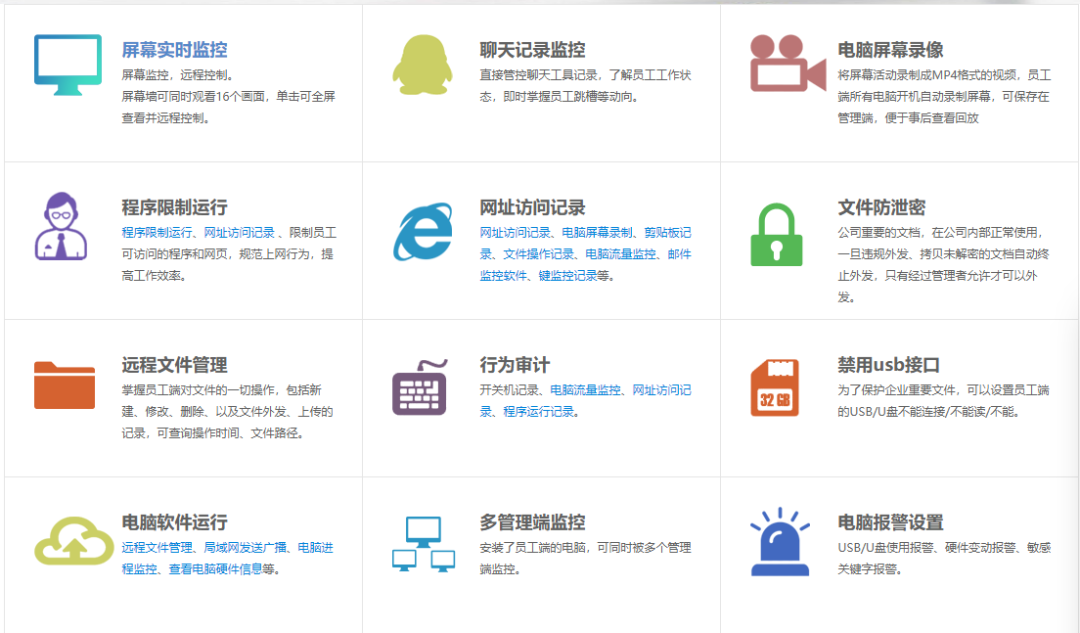Click the keyboard audit icon
The image size is (1080, 633).
(420, 393)
